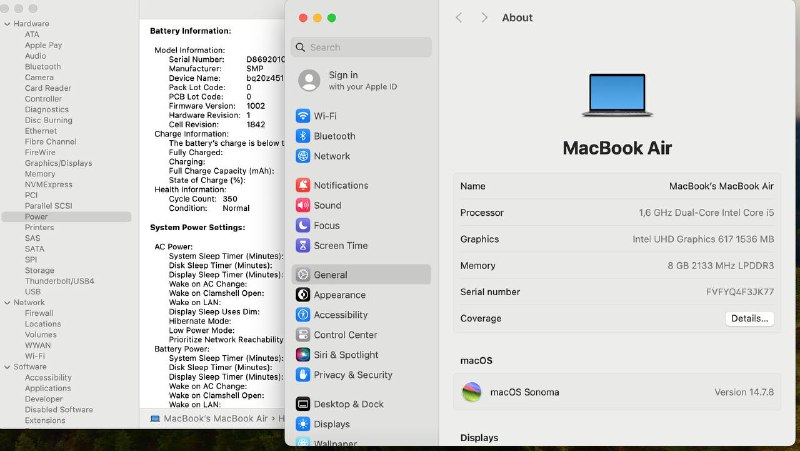The width and height of the screenshot is (800, 451).
Task: Collapse the Hardware tree section
Action: coord(7,23)
